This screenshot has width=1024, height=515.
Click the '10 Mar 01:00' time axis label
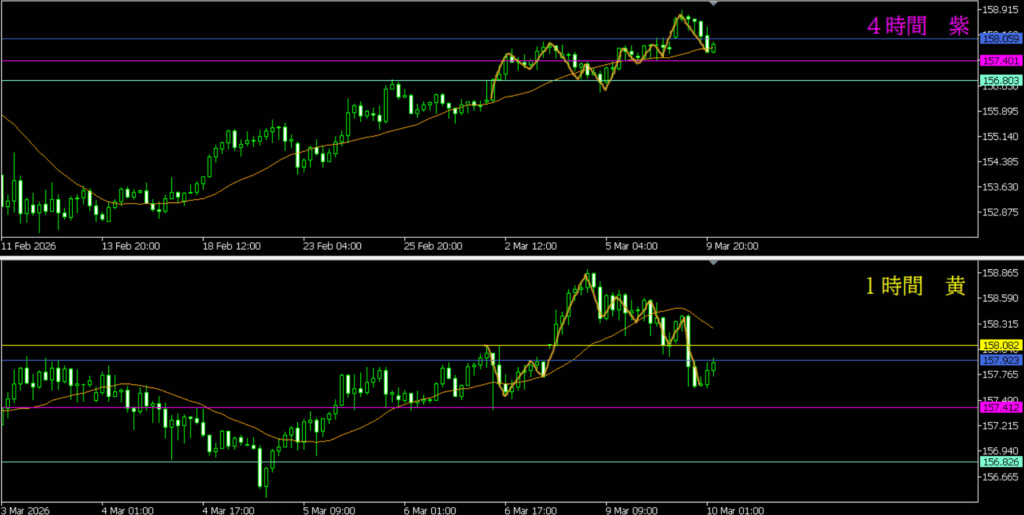click(x=735, y=508)
